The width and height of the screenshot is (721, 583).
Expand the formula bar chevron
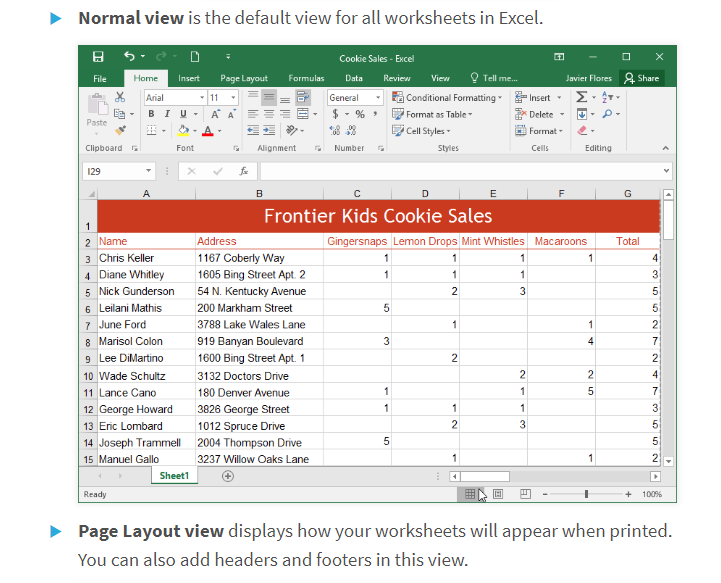666,171
